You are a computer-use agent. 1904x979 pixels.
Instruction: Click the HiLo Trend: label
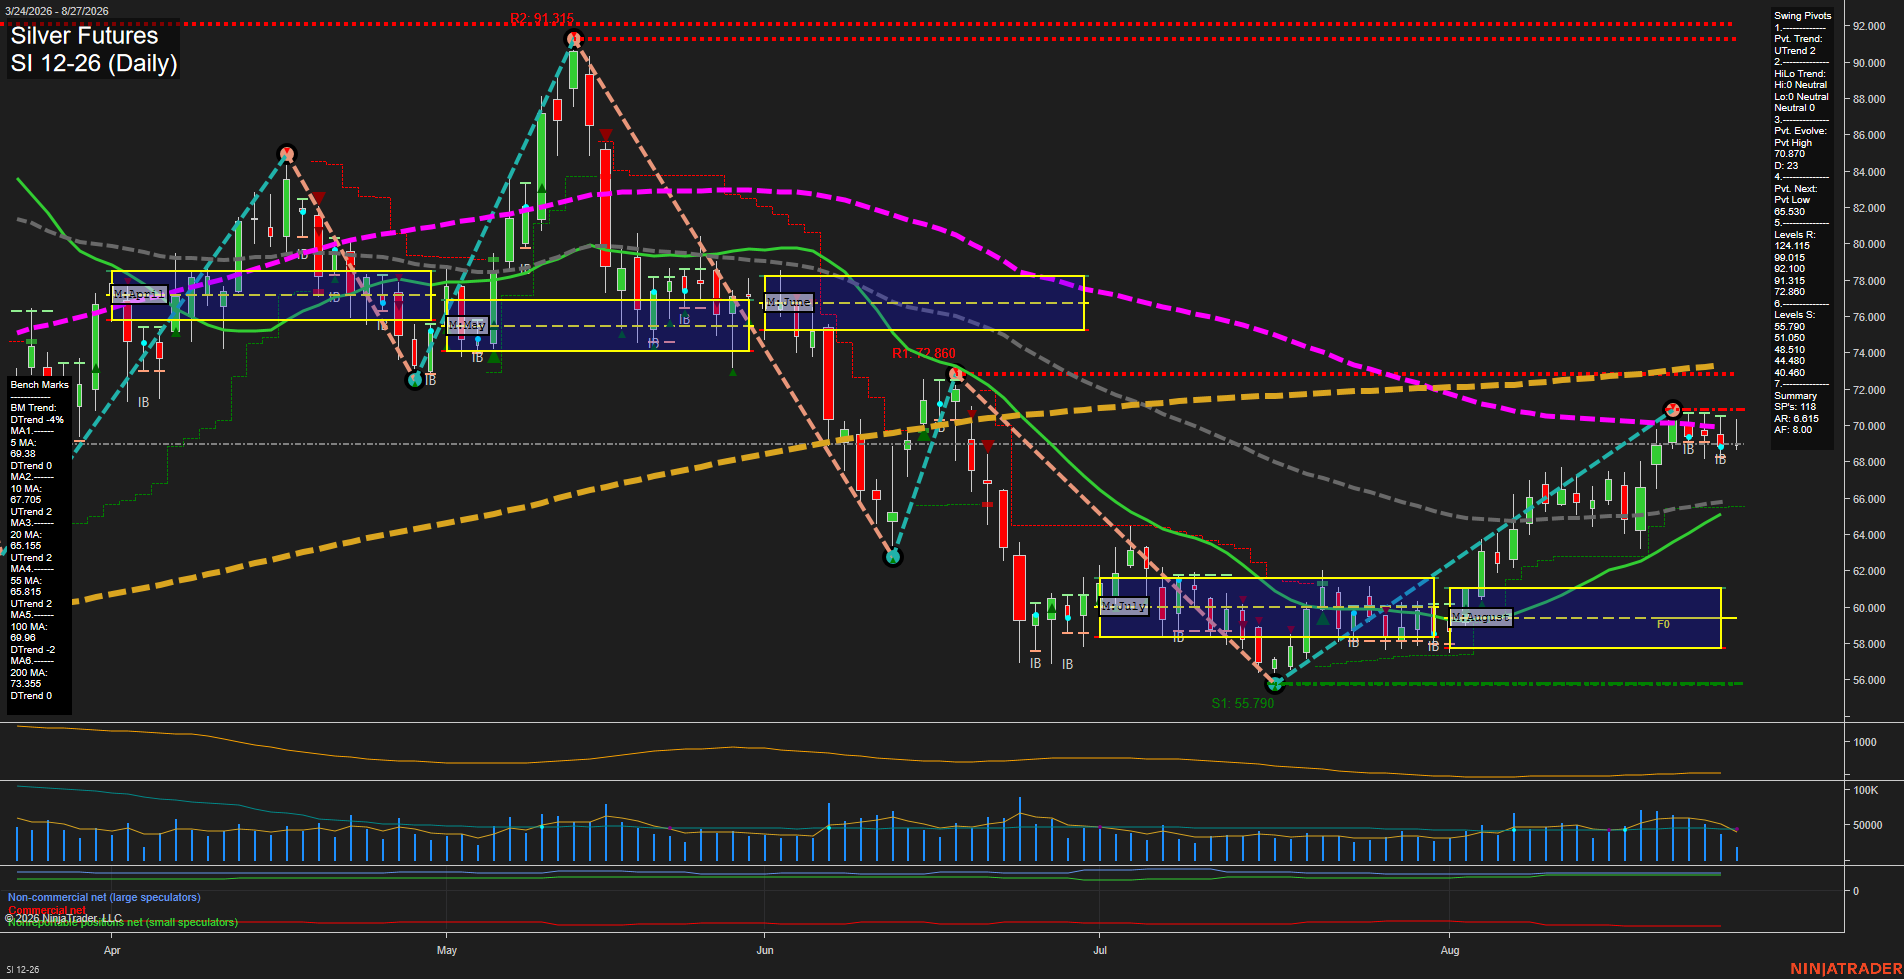[1800, 74]
